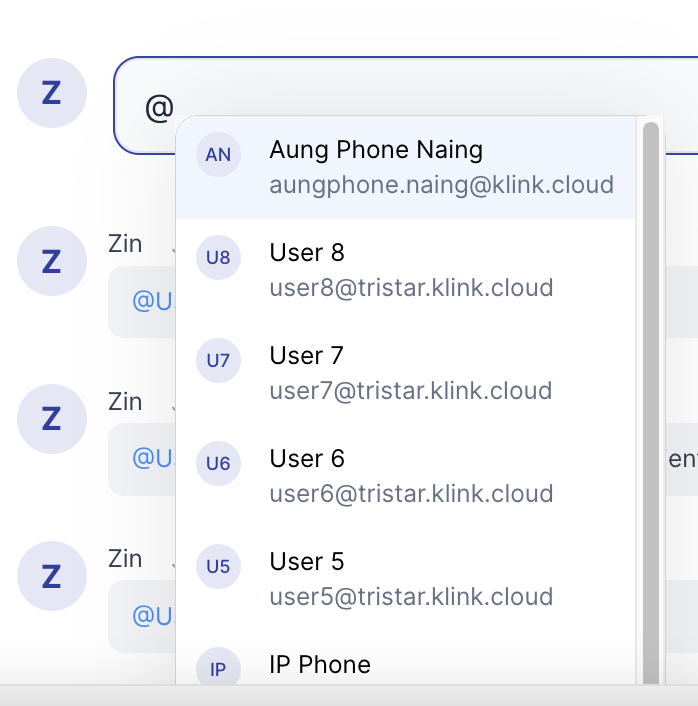
Task: Click the Zin author name on the second comment
Action: pos(126,402)
